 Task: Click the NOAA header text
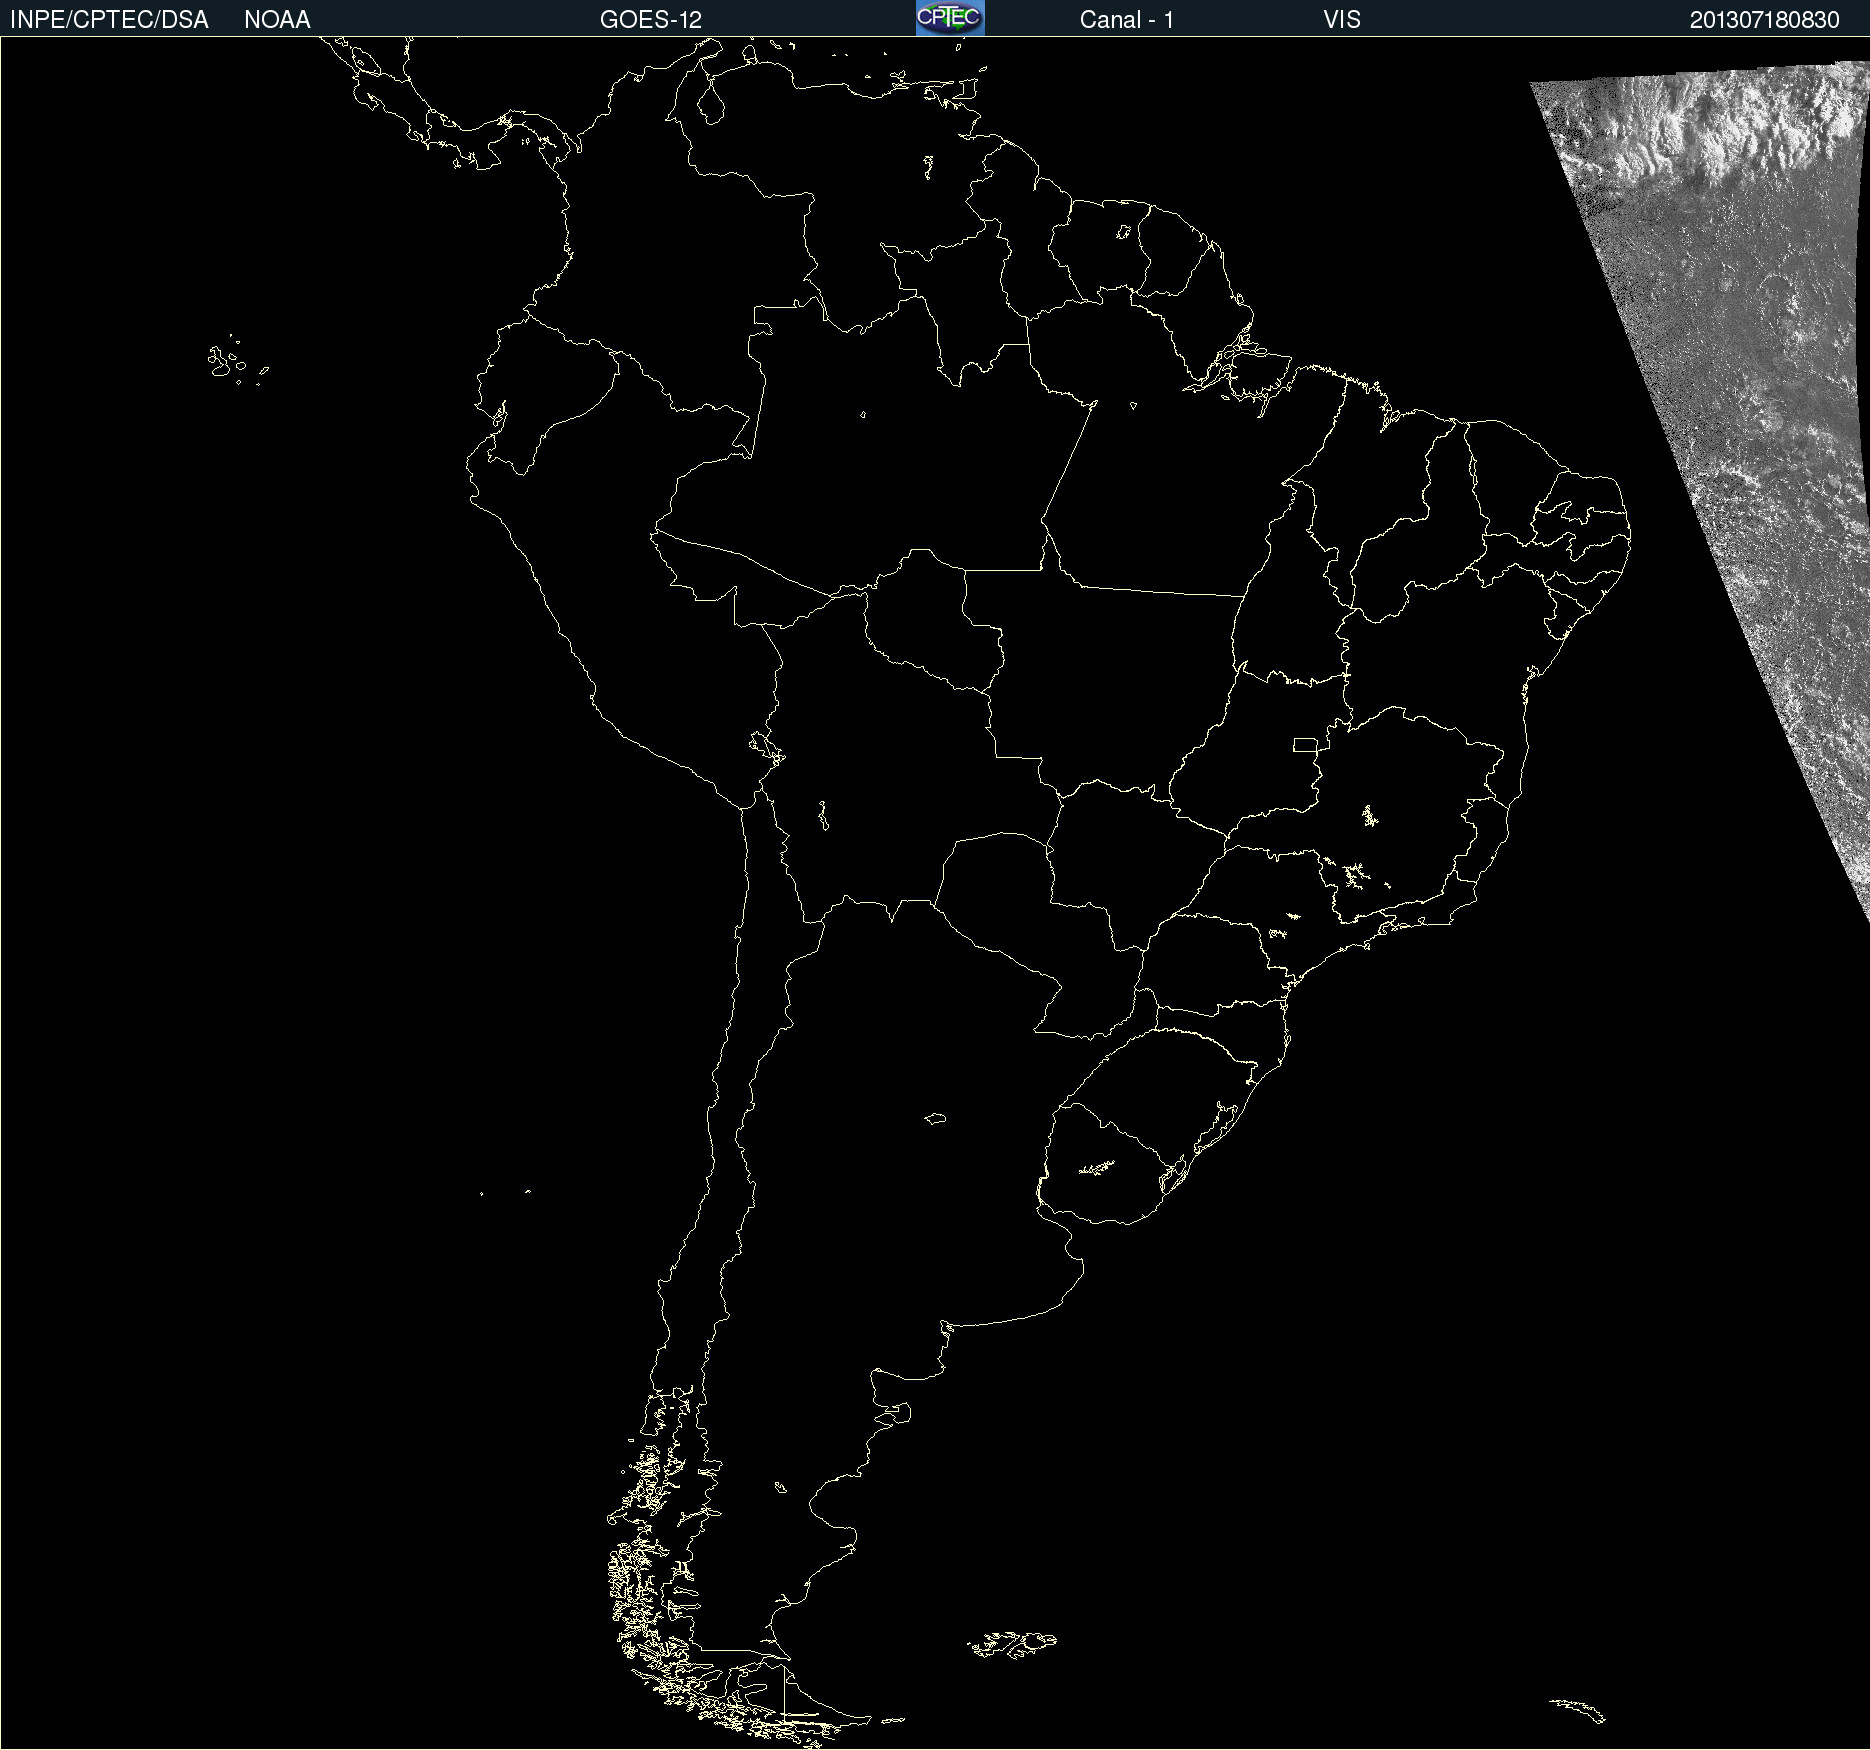277,20
